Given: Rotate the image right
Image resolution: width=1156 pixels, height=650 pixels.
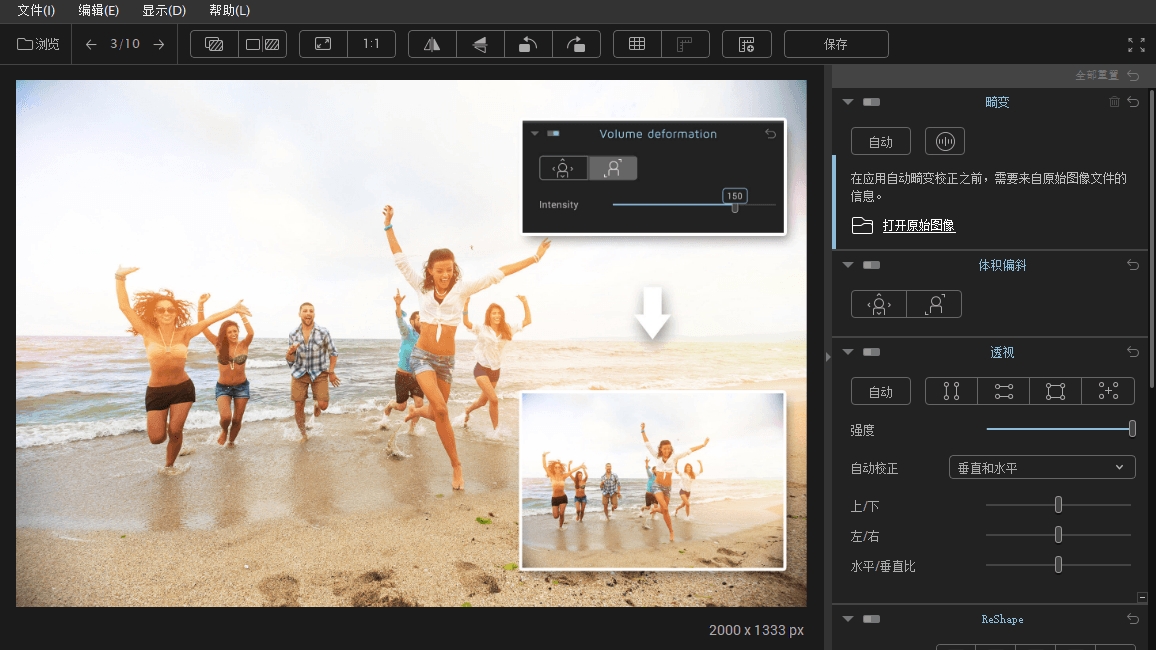Looking at the screenshot, I should click(576, 44).
